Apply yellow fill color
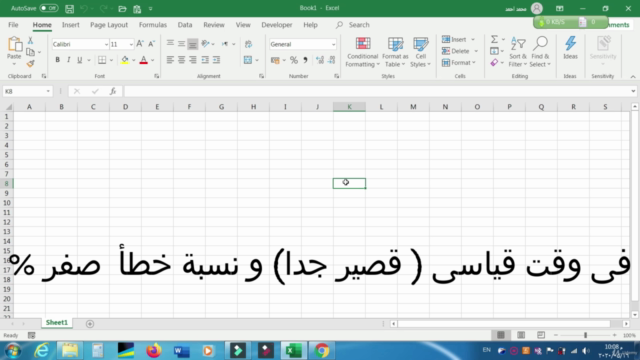This screenshot has height=360, width=640. (125, 60)
